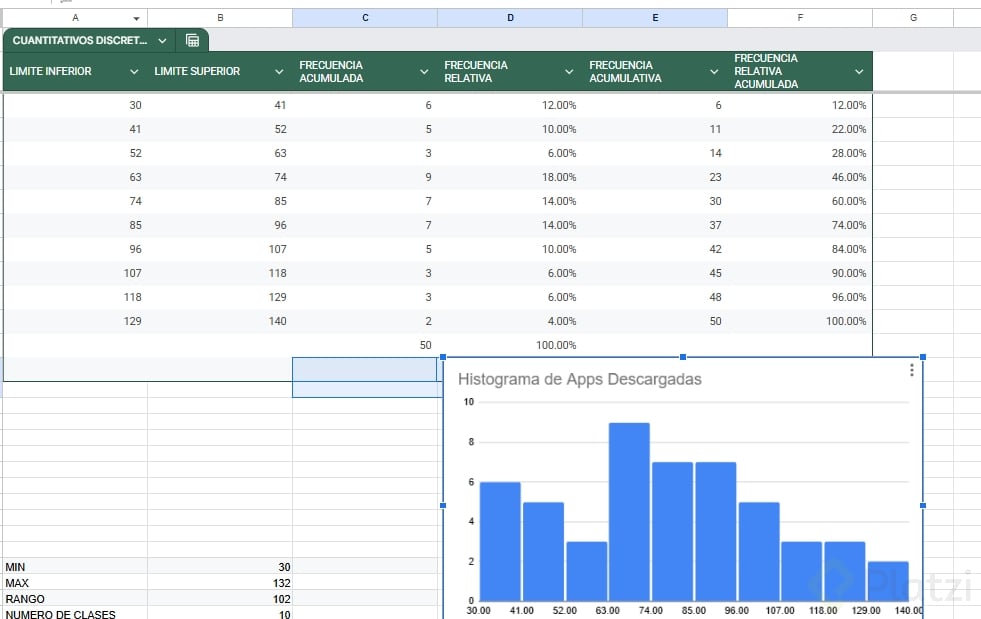Open the FRECUENCIA RELATIVA ACUMULADA column dropdown
The image size is (981, 619).
point(859,72)
